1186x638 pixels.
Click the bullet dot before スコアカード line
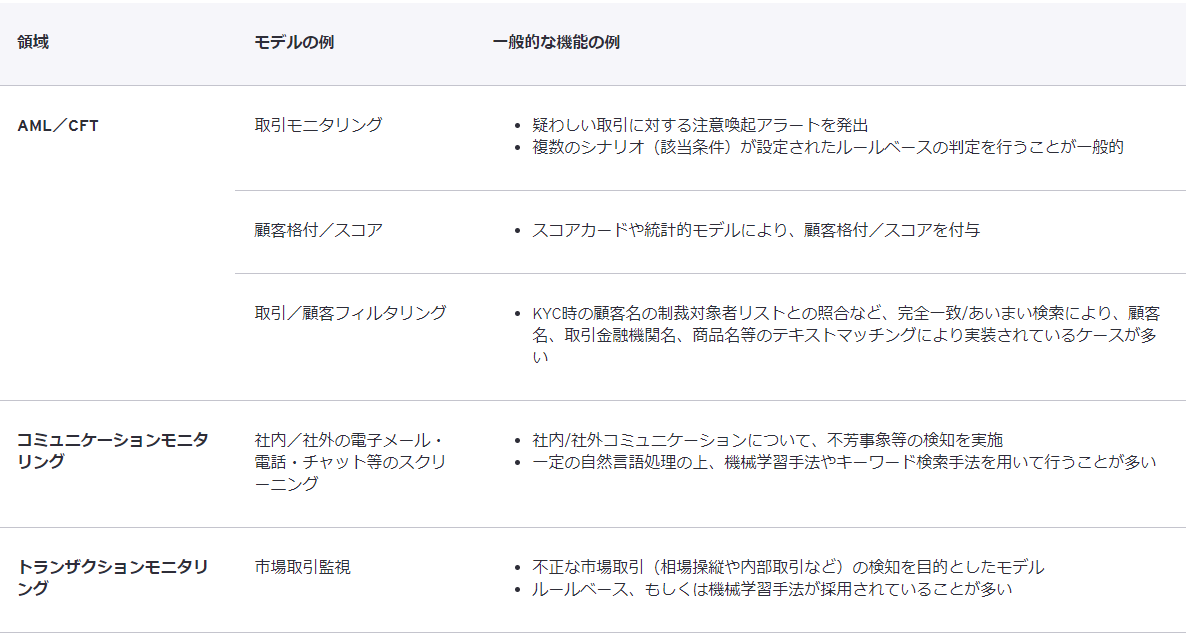(x=516, y=231)
